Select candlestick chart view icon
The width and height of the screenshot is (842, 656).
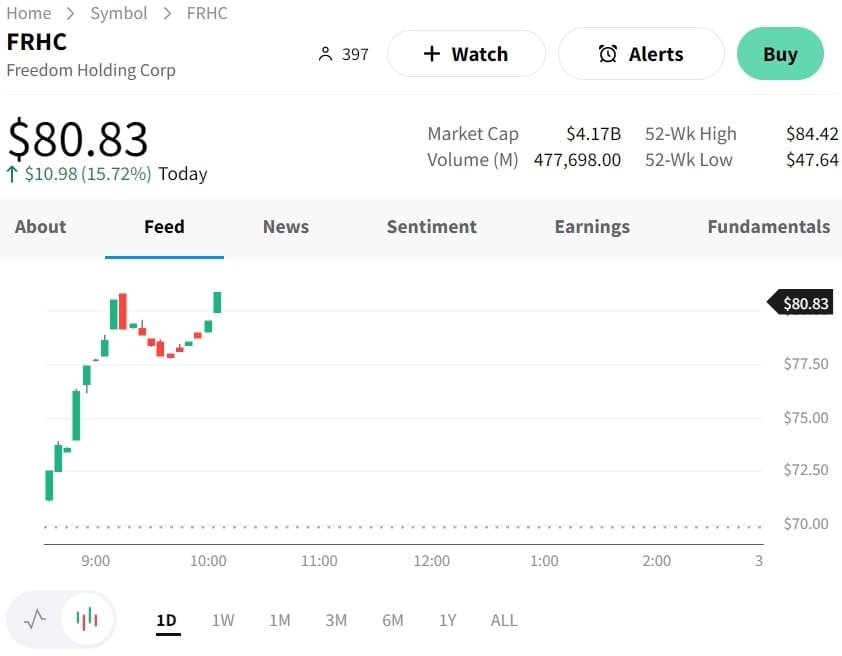[88, 619]
